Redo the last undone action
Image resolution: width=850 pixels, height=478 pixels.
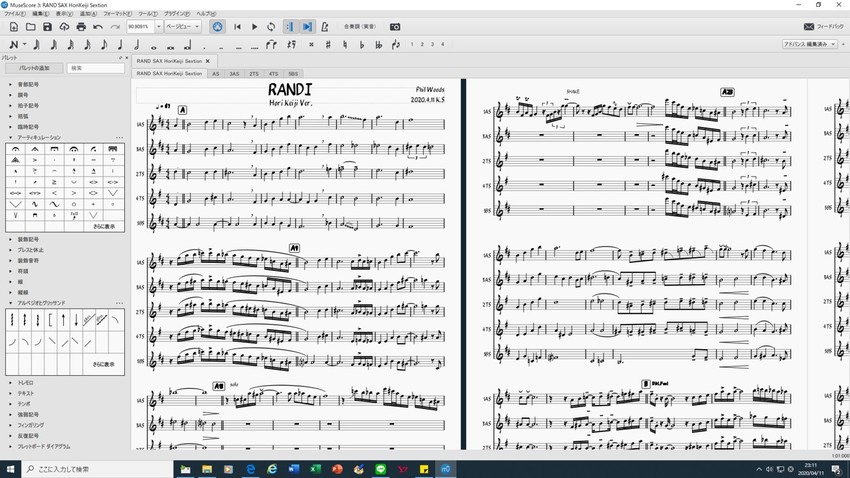pyautogui.click(x=114, y=27)
